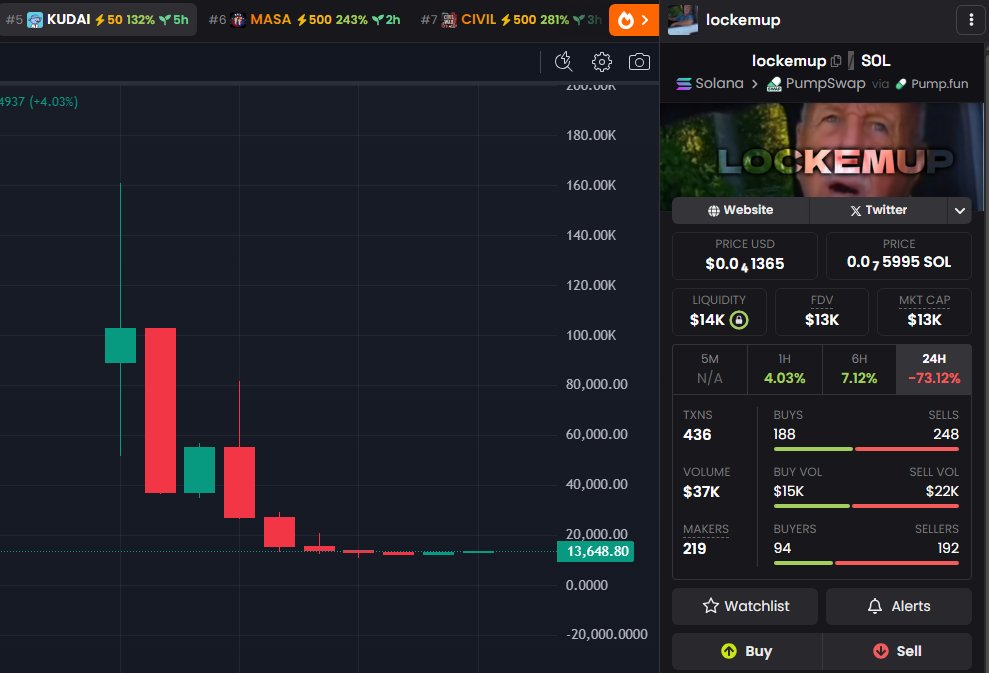Select the 5M timeframe tab

[710, 369]
